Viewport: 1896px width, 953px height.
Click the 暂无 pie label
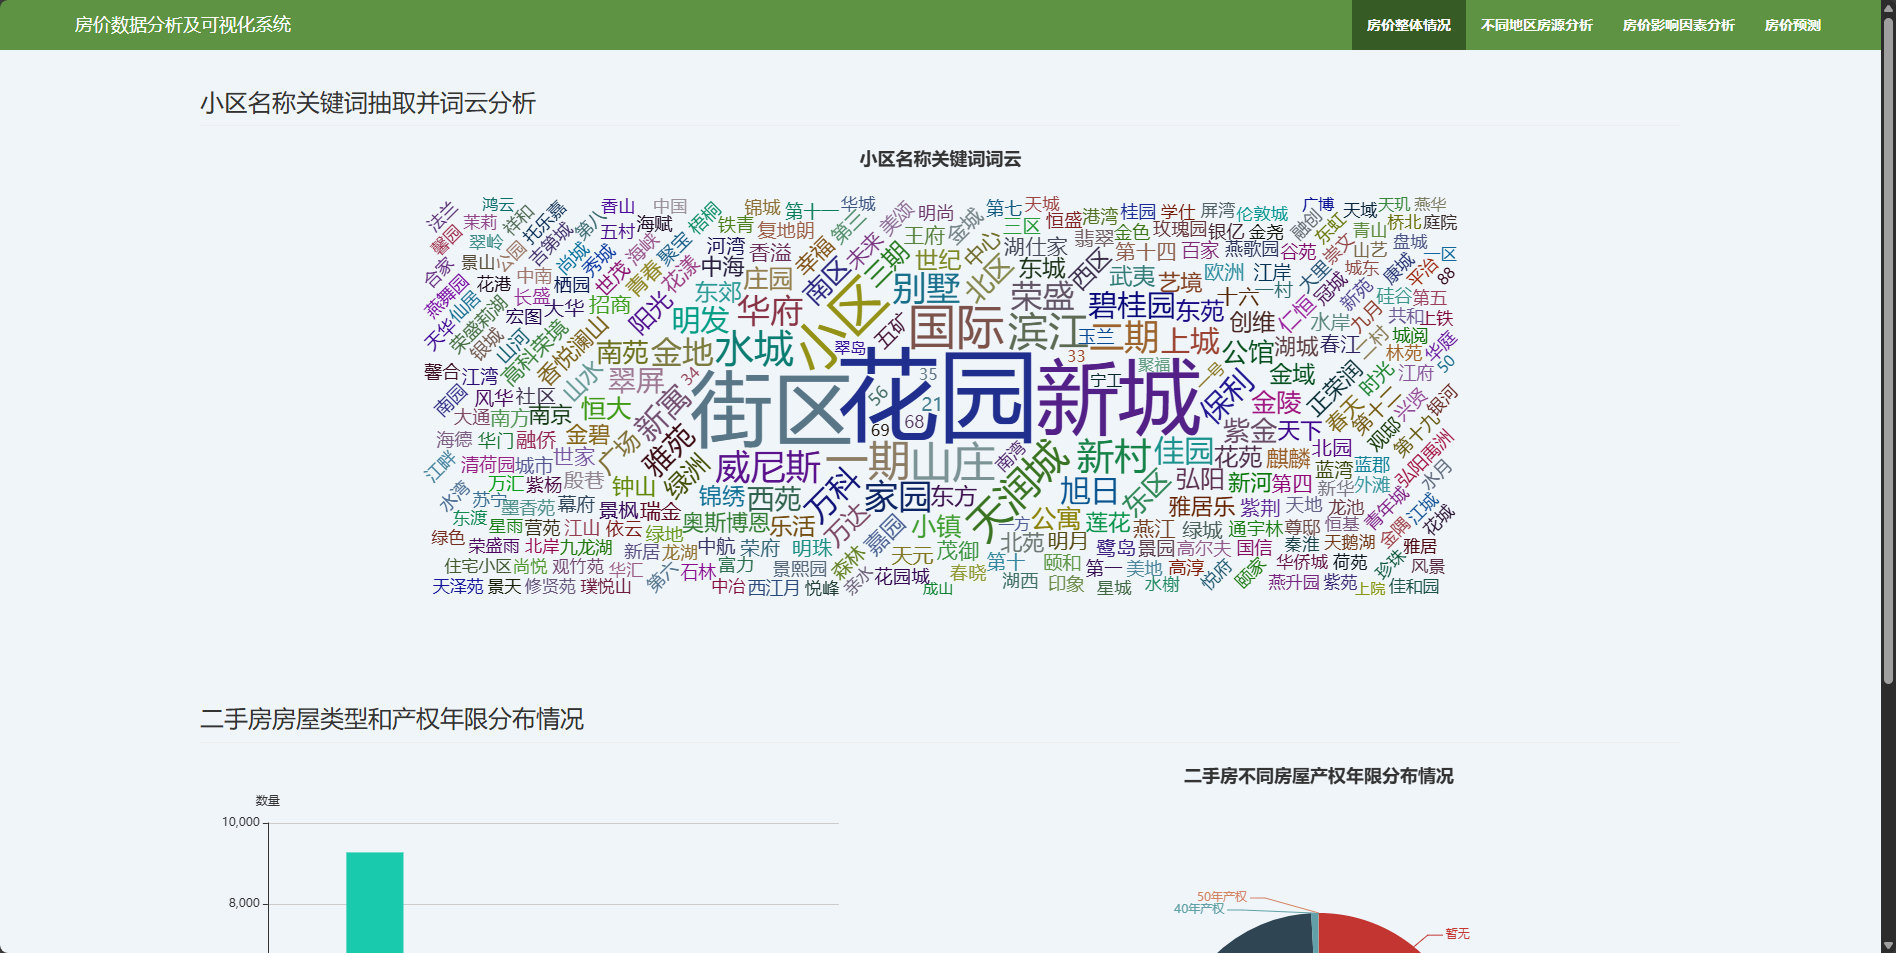click(1457, 934)
